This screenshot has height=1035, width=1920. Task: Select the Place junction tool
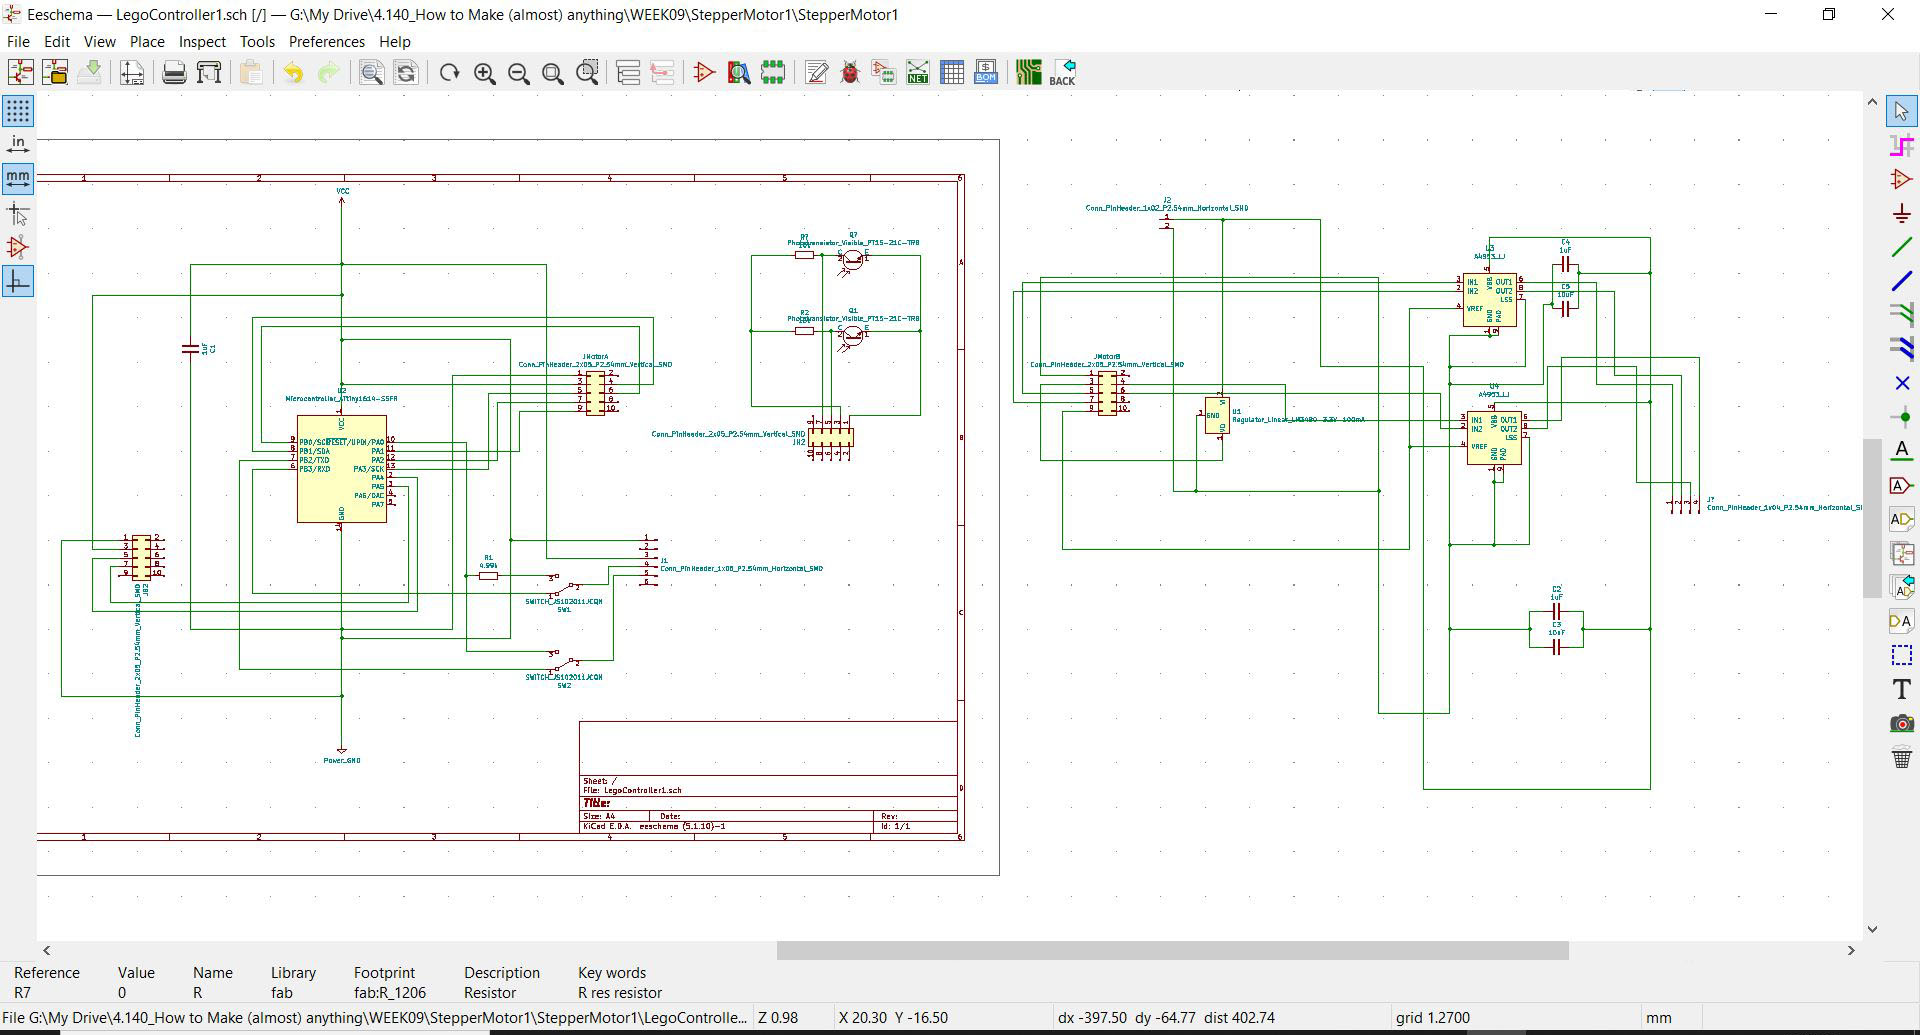(x=1901, y=417)
